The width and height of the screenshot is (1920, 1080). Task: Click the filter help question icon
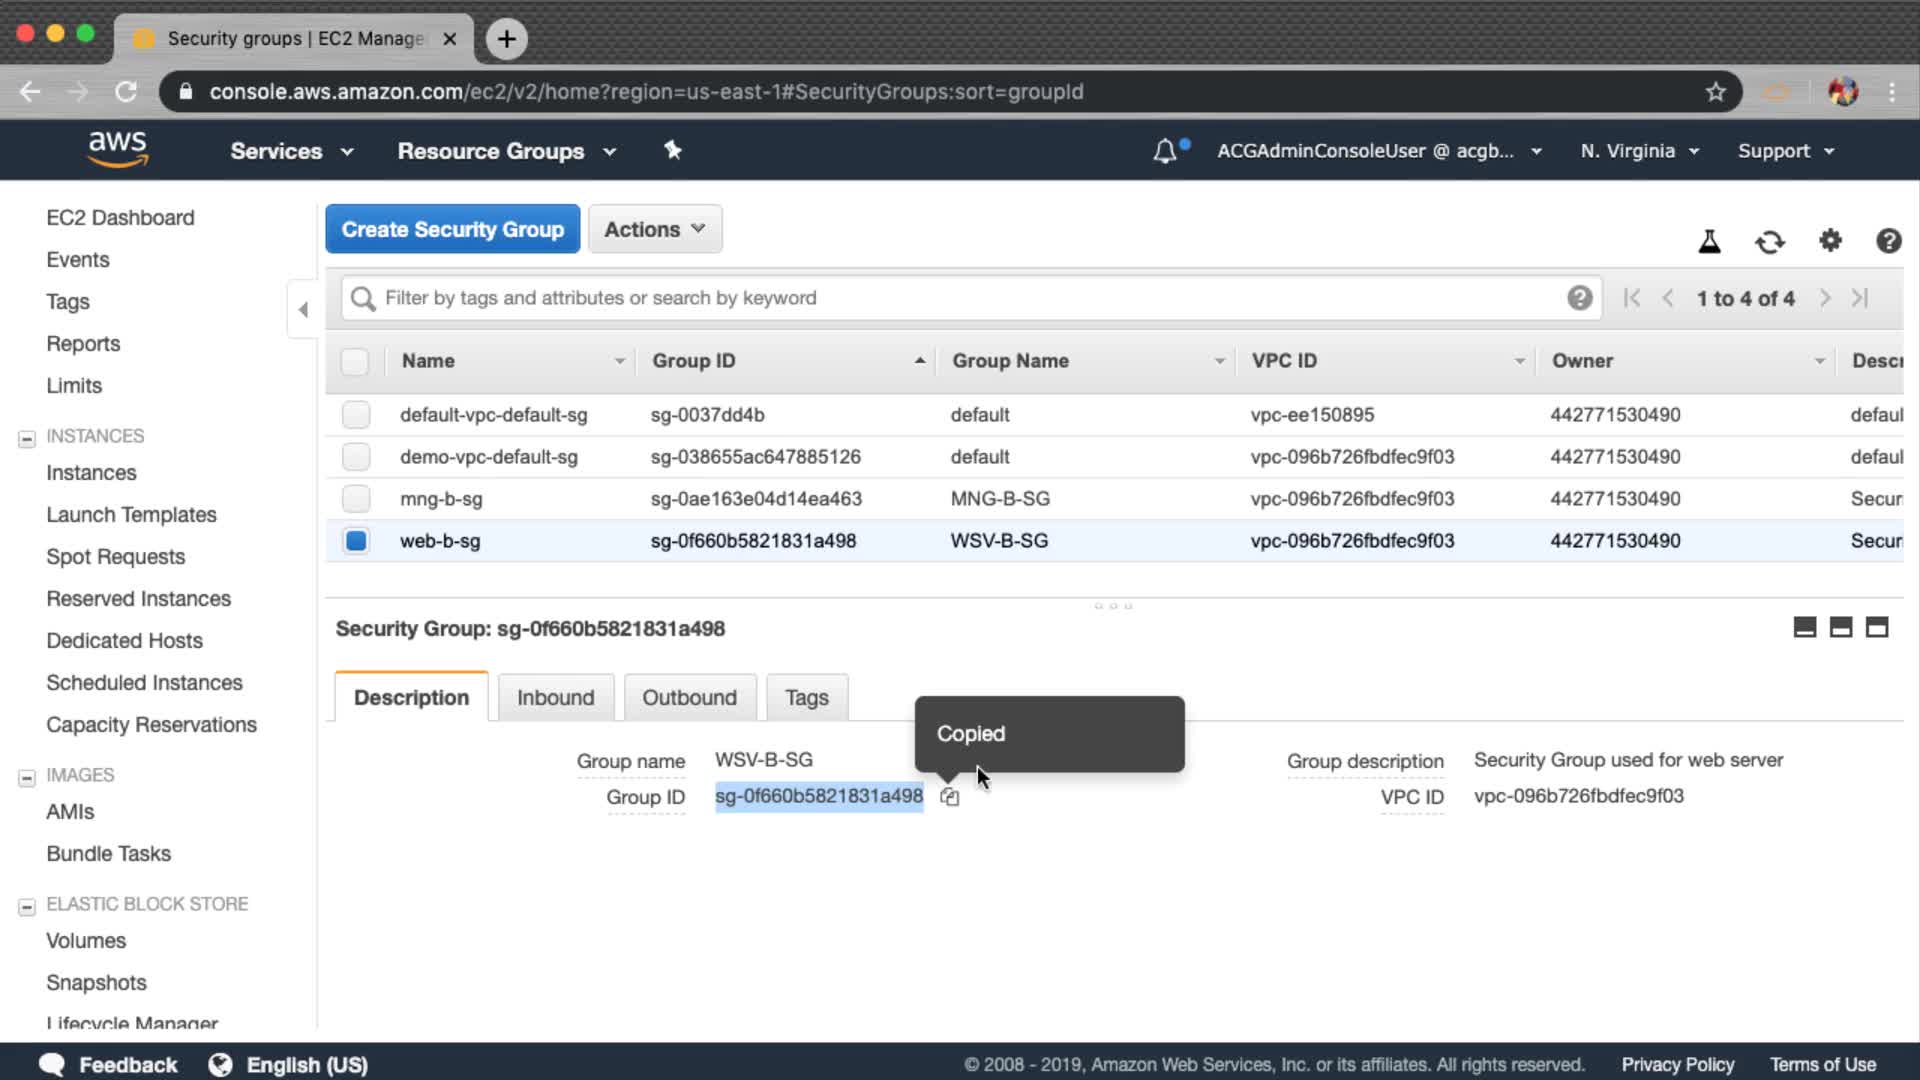point(1579,298)
